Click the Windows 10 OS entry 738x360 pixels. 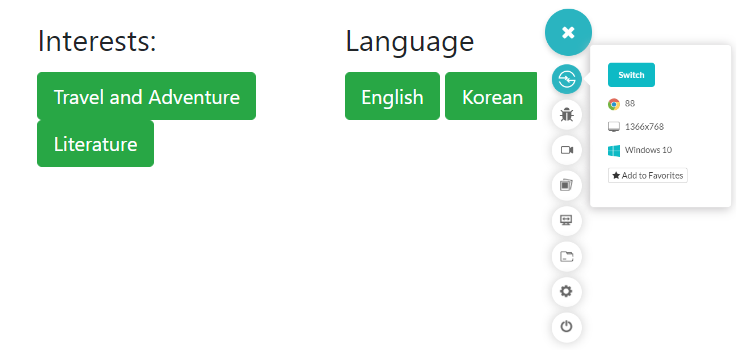pyautogui.click(x=640, y=151)
